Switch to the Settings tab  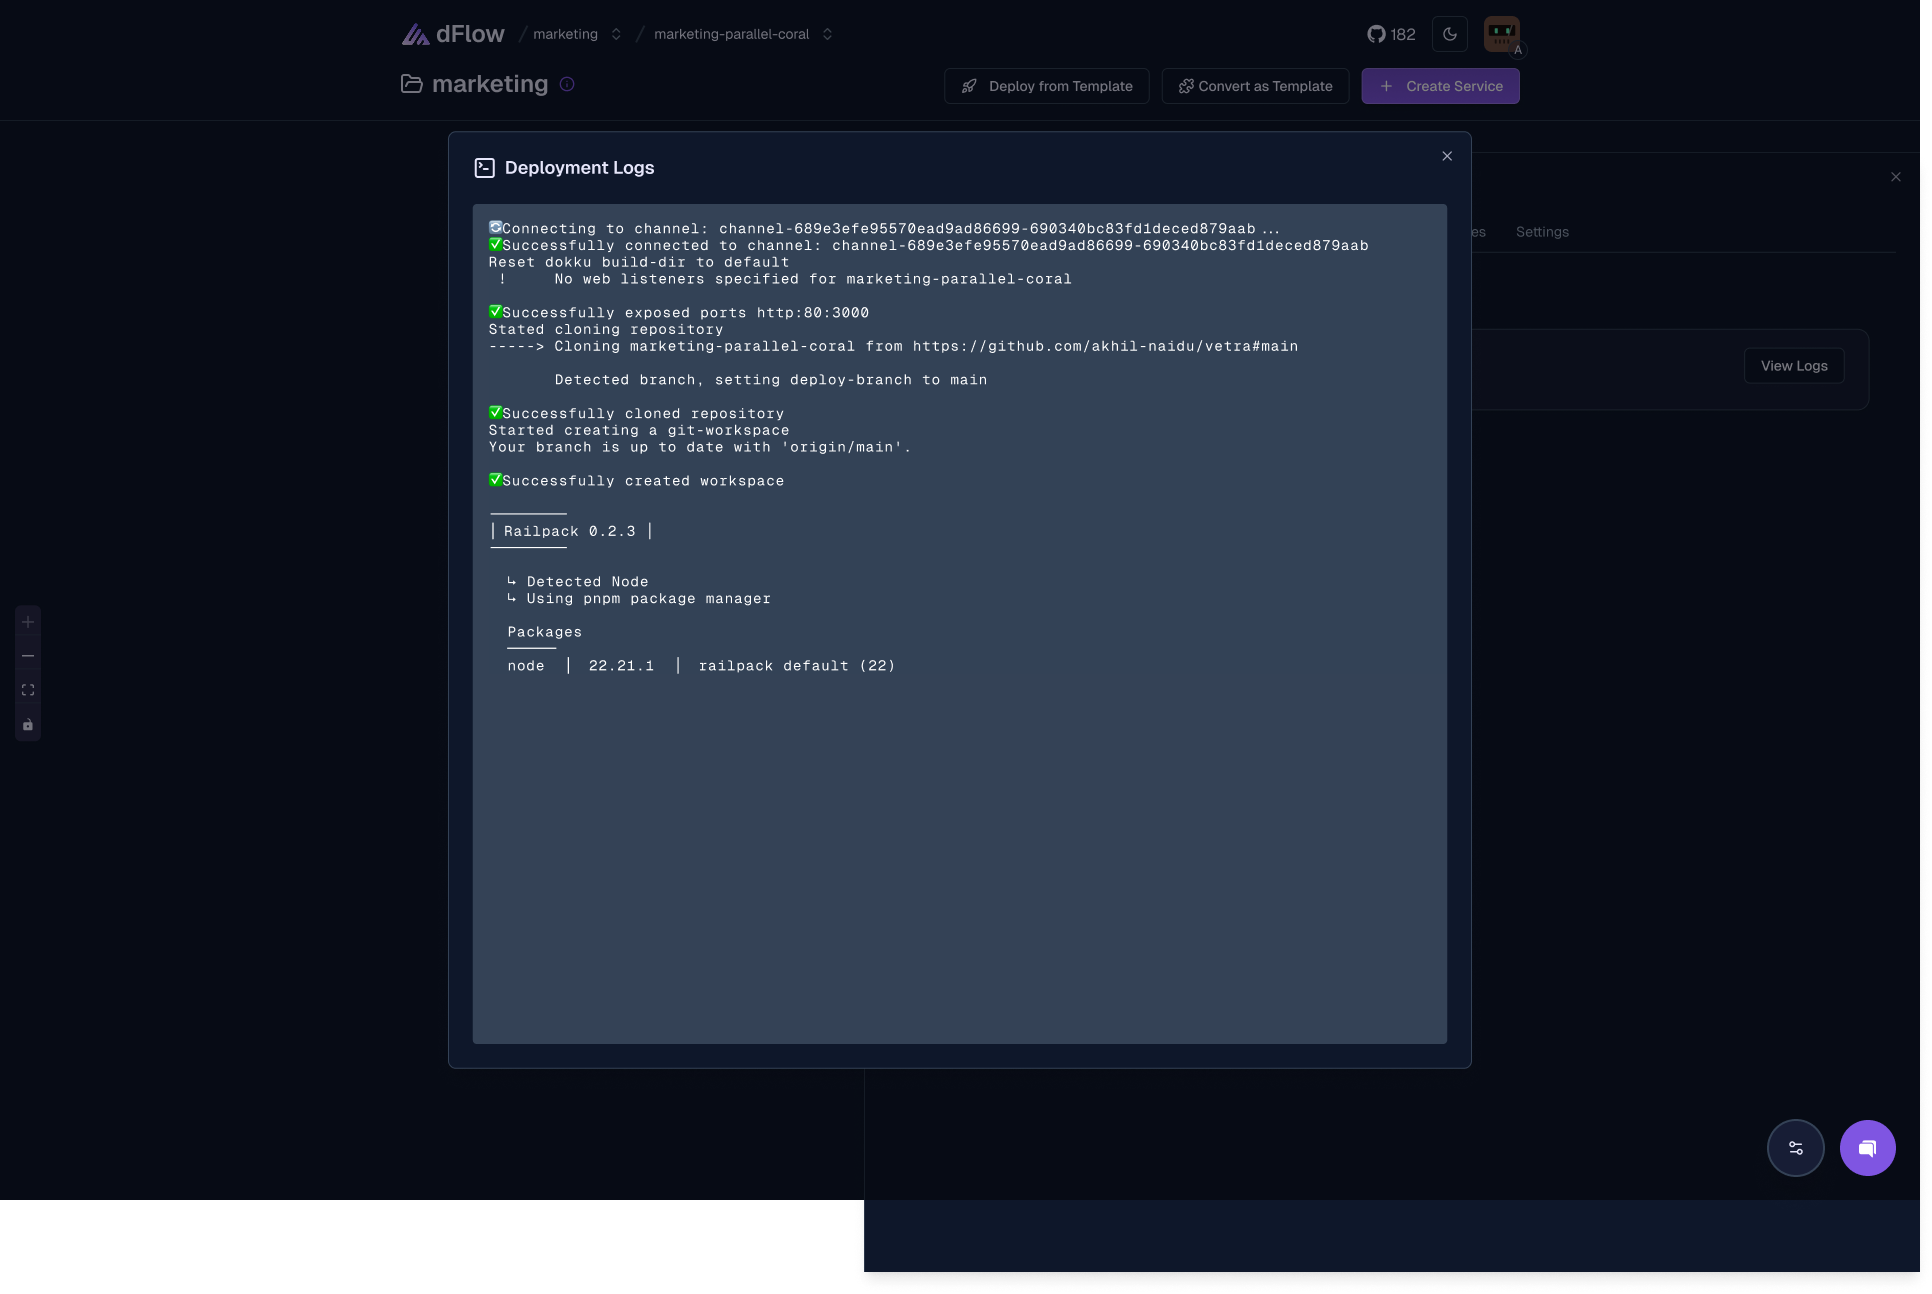[1541, 231]
